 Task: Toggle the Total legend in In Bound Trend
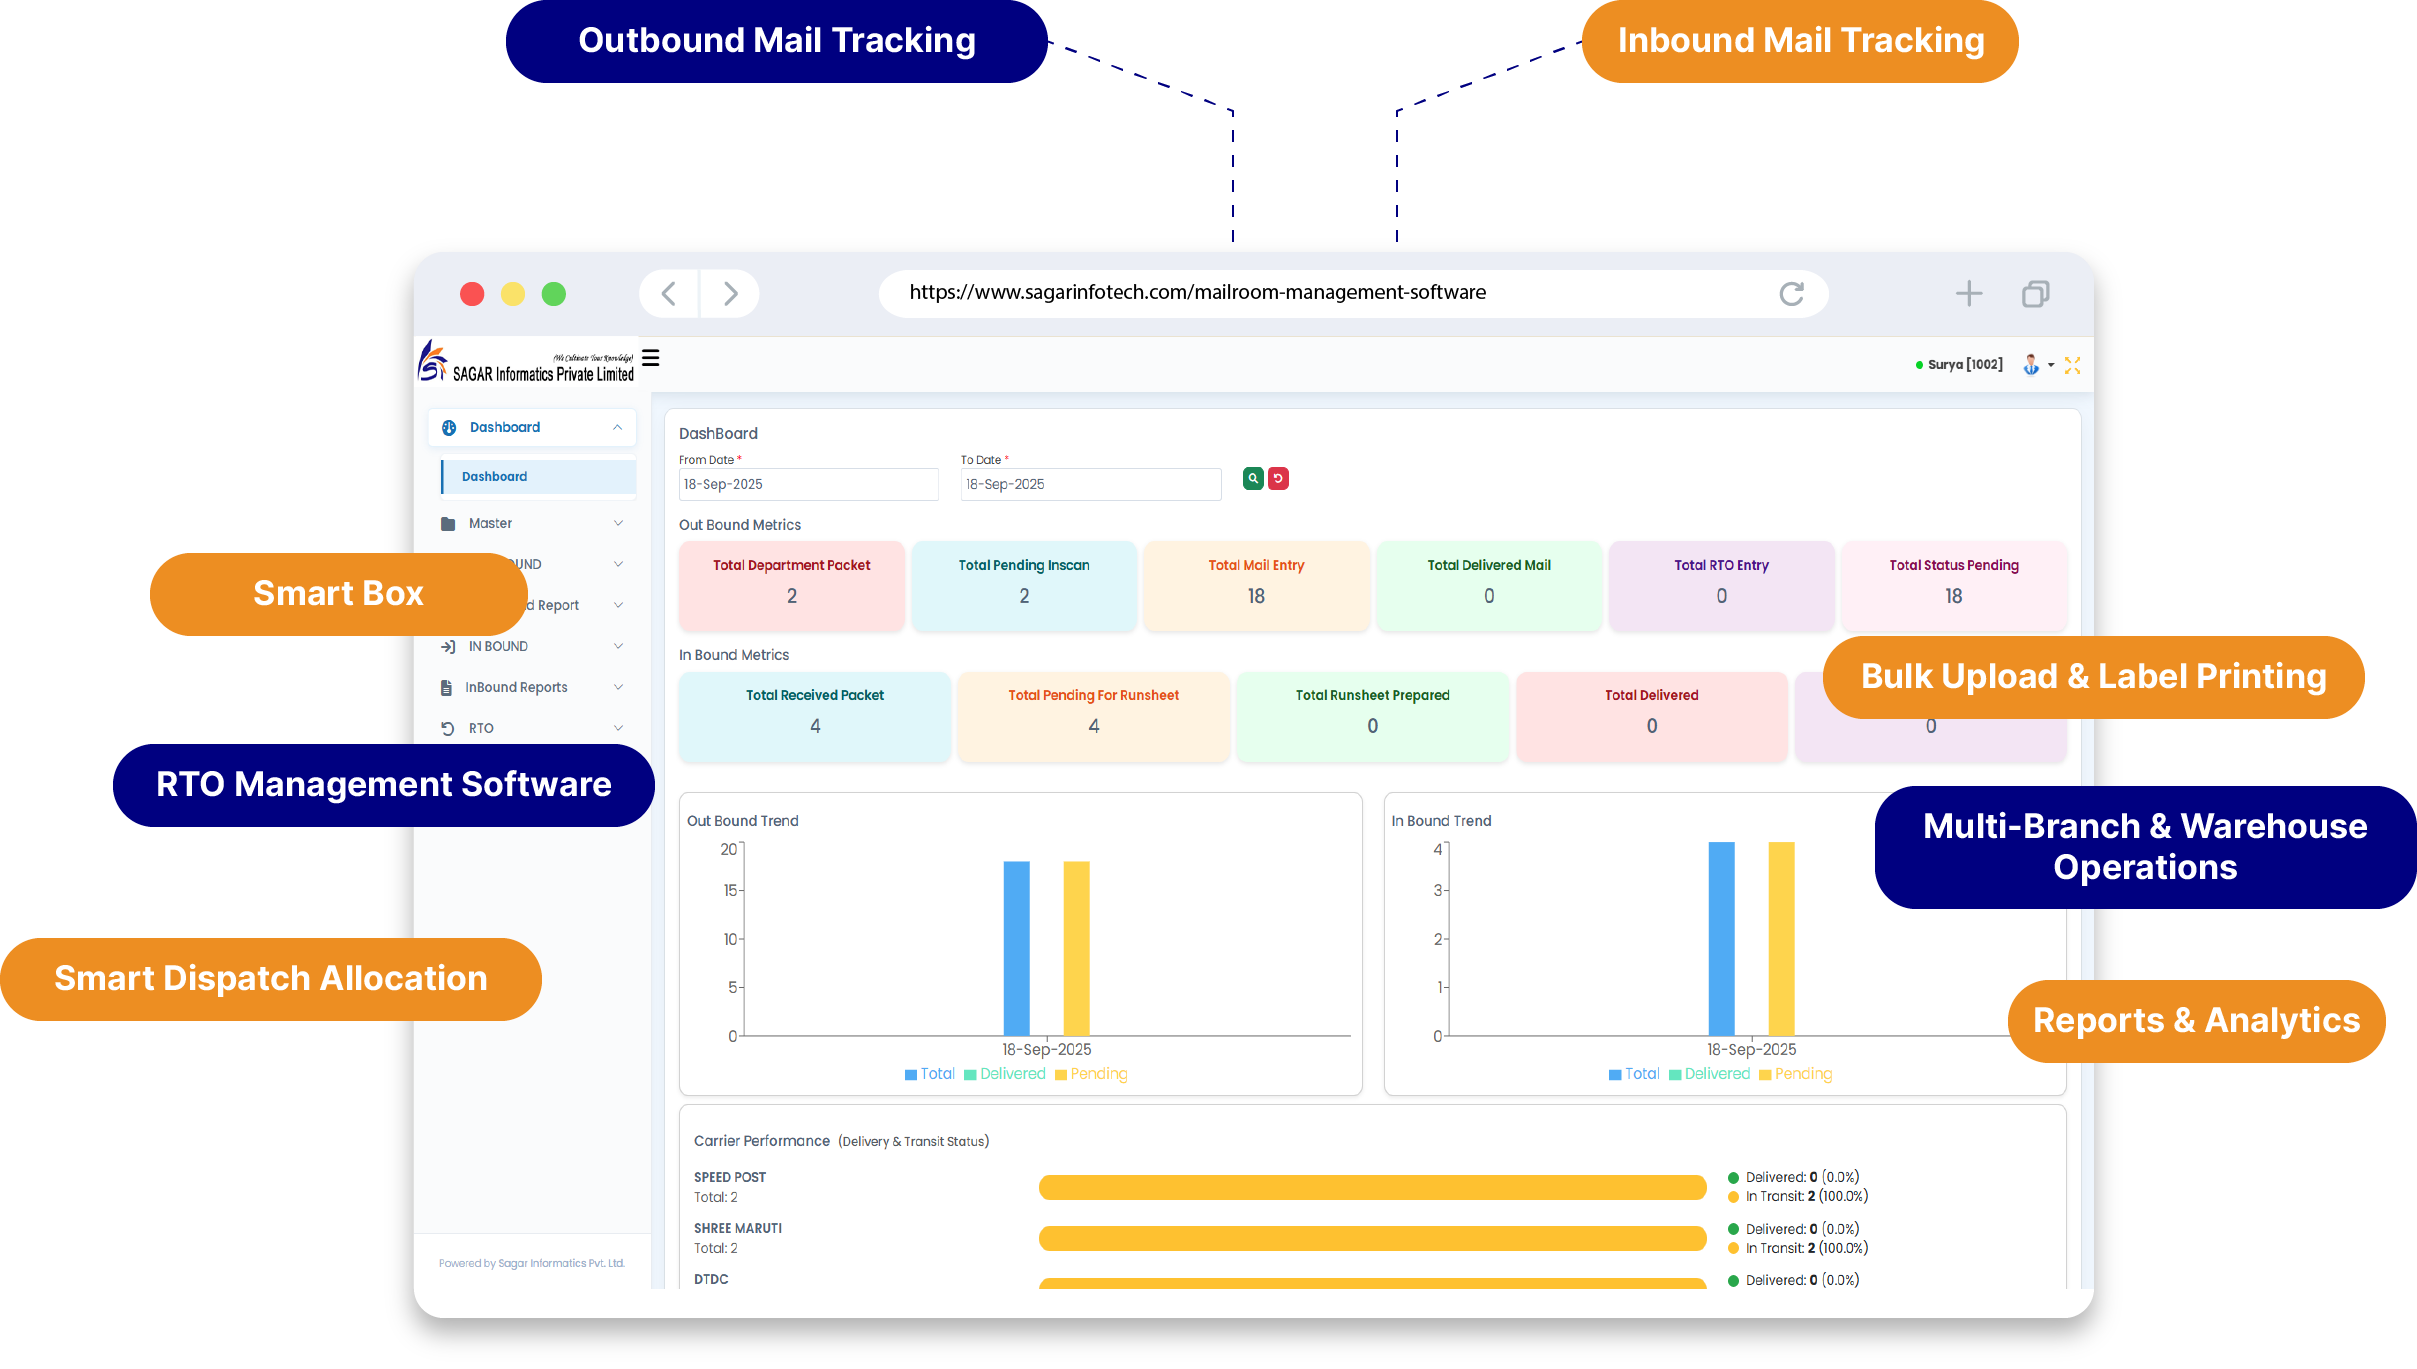click(1633, 1074)
